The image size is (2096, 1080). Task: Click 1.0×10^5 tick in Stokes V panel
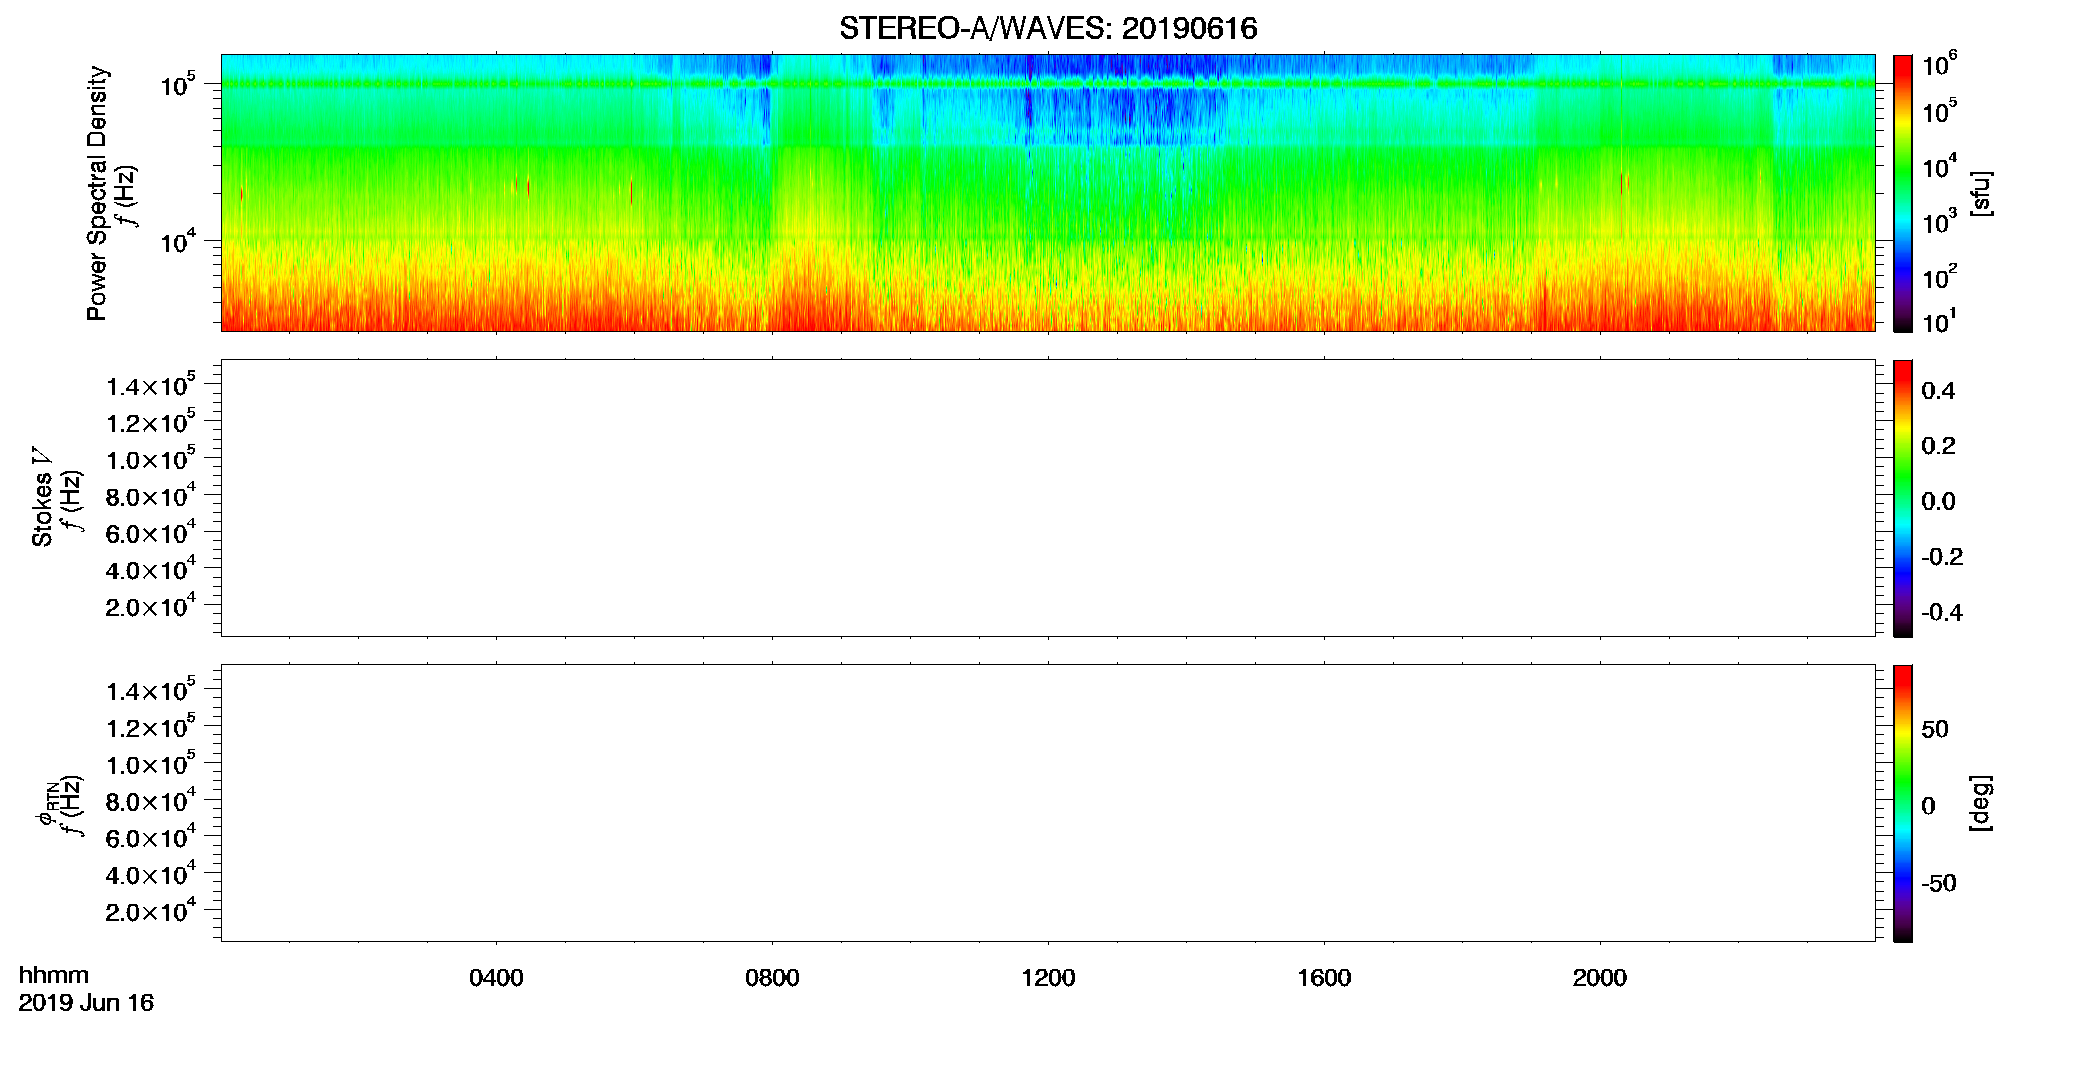click(x=151, y=458)
